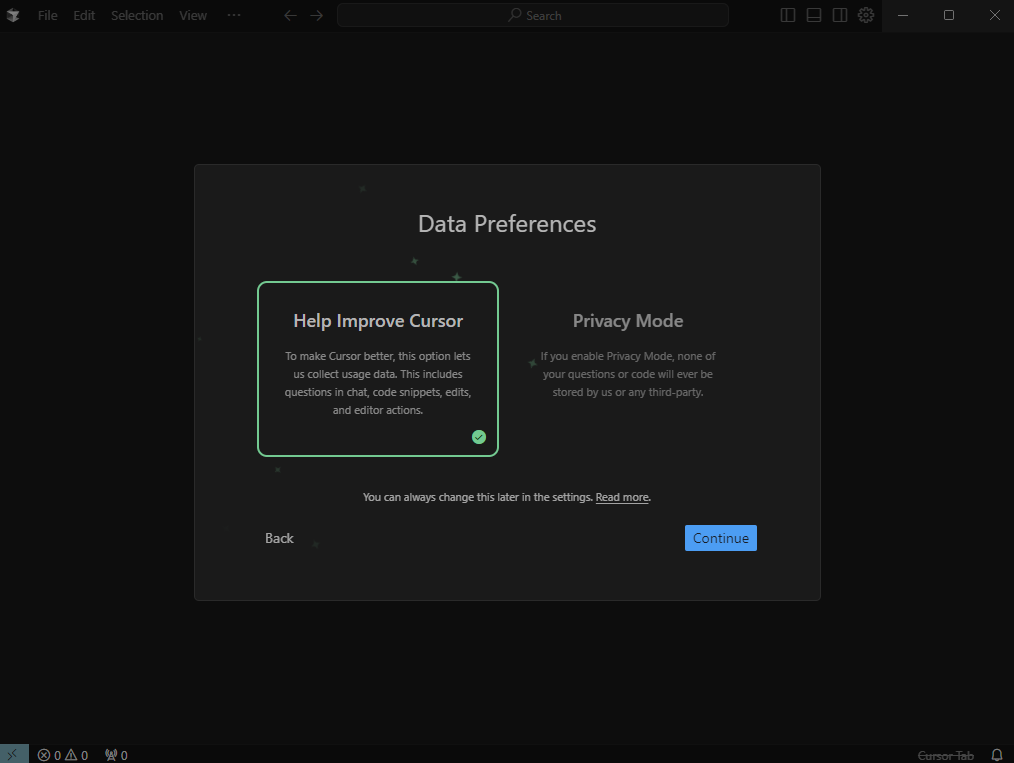Screen dimensions: 1014x763
Task: Open the Edit menu
Action: click(84, 15)
